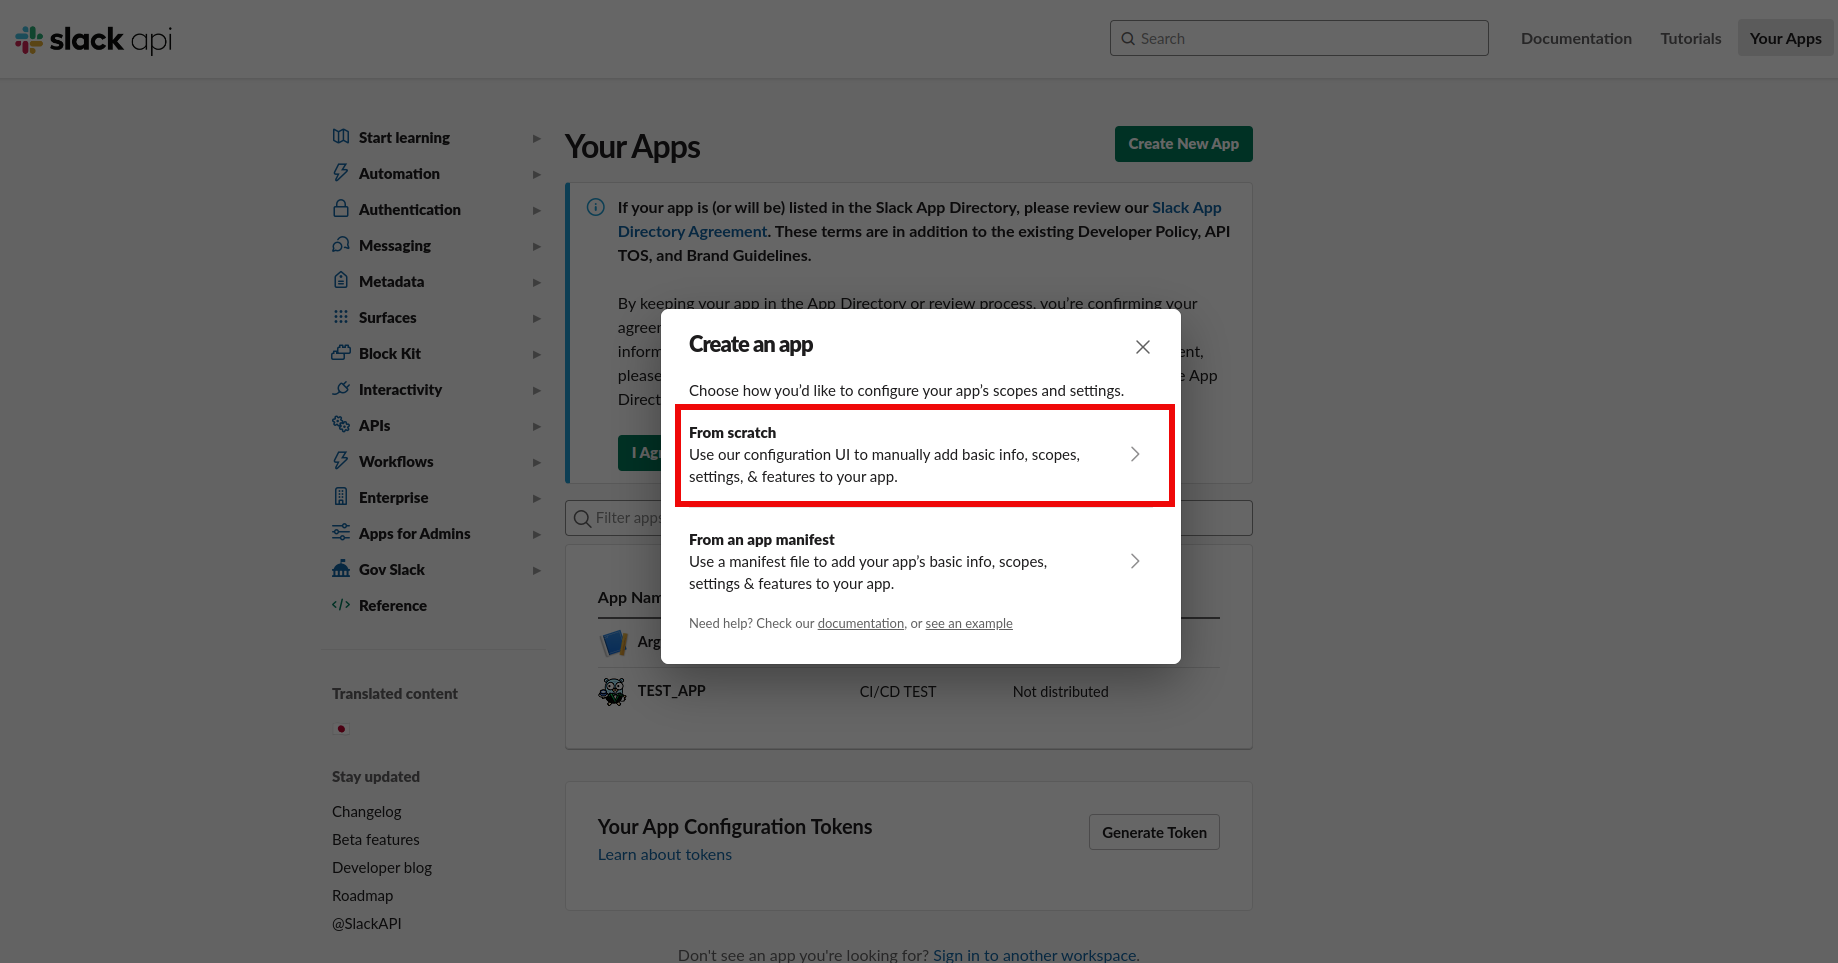Image resolution: width=1838 pixels, height=963 pixels.
Task: Click the Create New App button
Action: [1184, 144]
